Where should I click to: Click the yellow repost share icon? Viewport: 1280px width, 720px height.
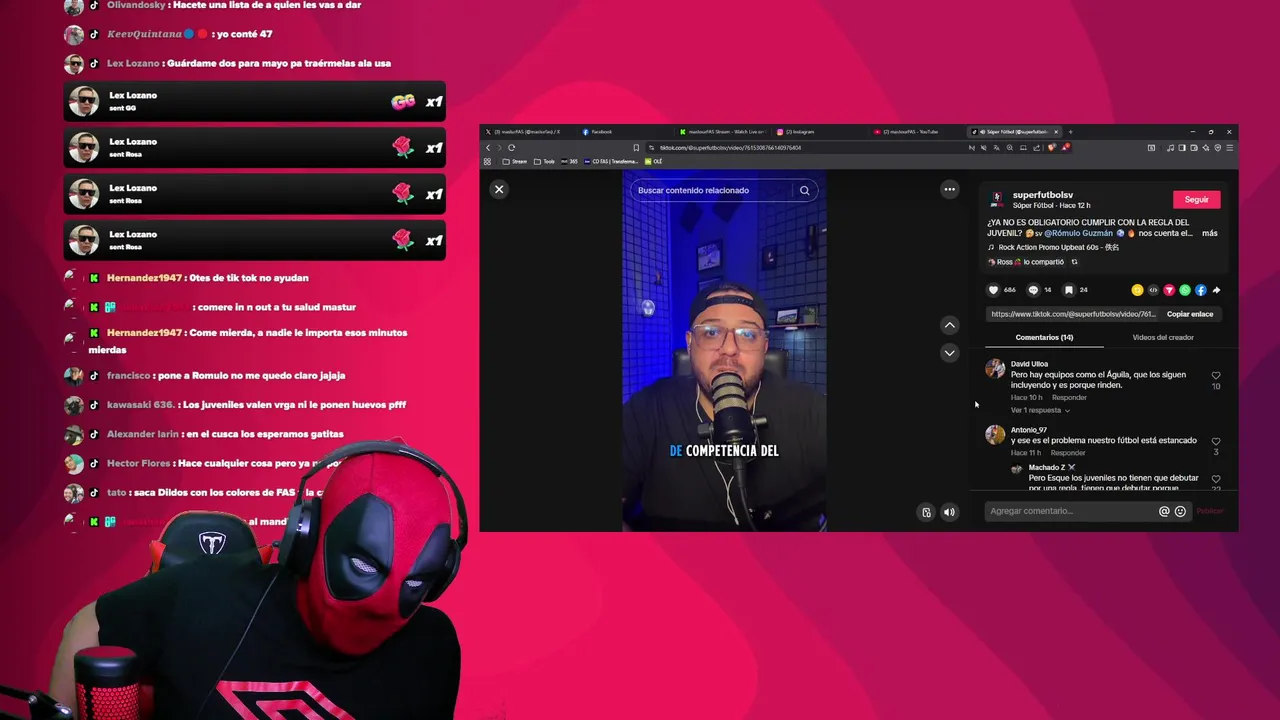tap(1137, 290)
